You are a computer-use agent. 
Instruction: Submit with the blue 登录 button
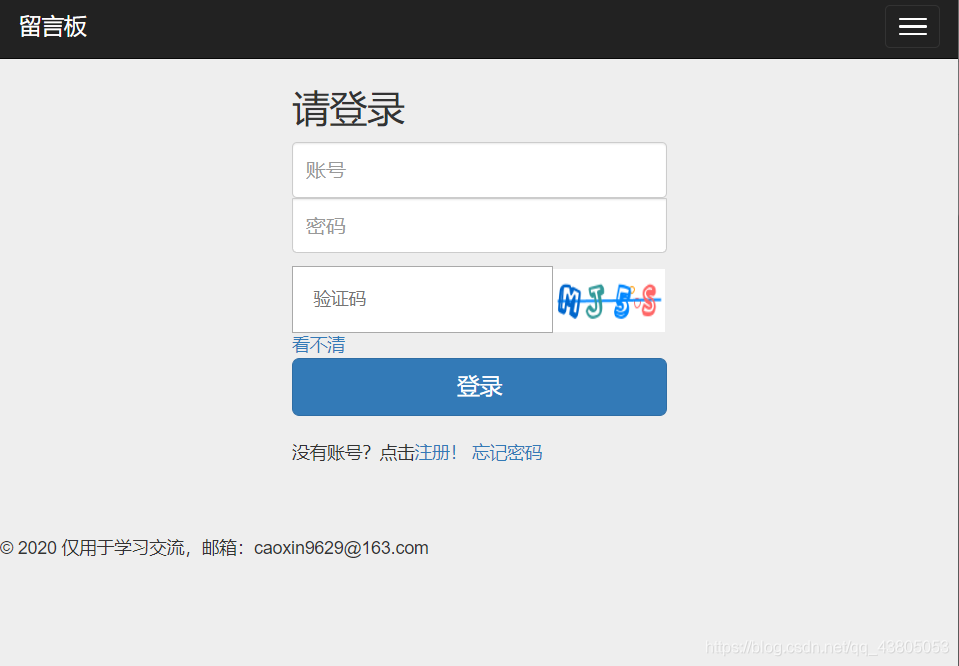tap(479, 387)
